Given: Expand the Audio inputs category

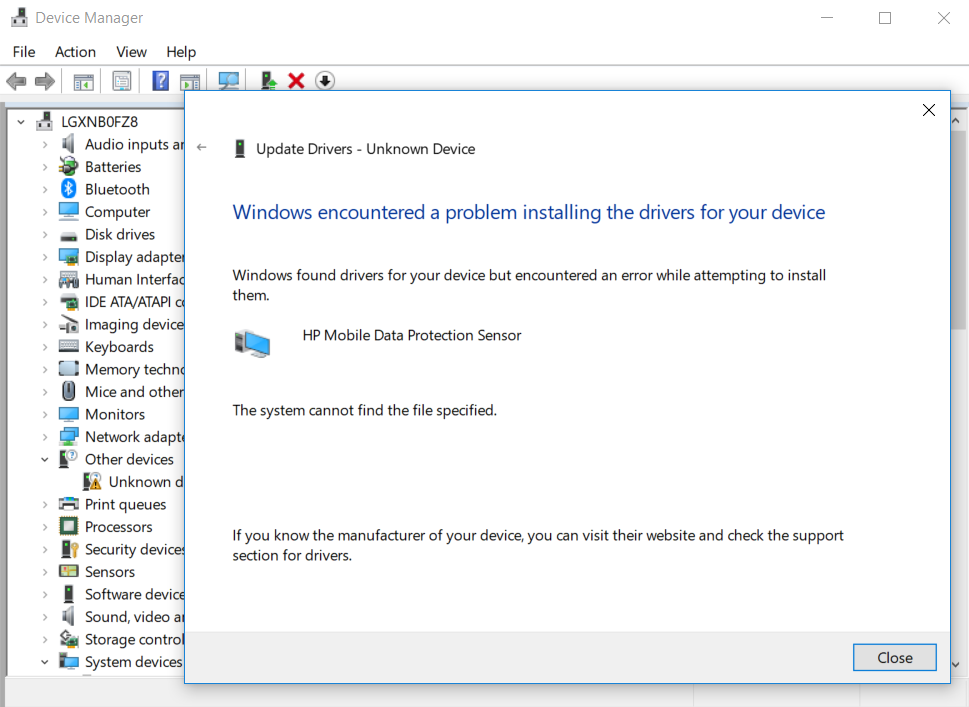Looking at the screenshot, I should pyautogui.click(x=44, y=144).
